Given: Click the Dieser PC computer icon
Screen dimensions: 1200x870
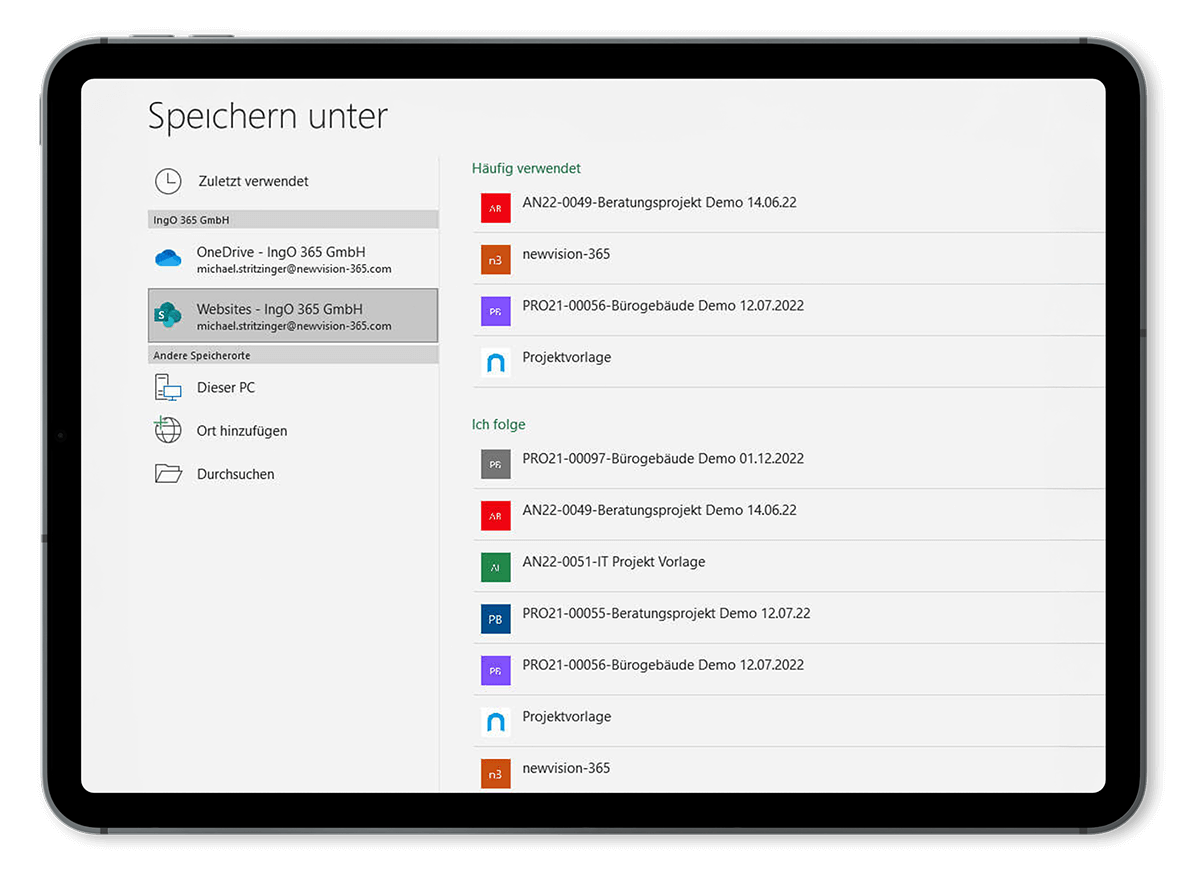Looking at the screenshot, I should coord(168,387).
